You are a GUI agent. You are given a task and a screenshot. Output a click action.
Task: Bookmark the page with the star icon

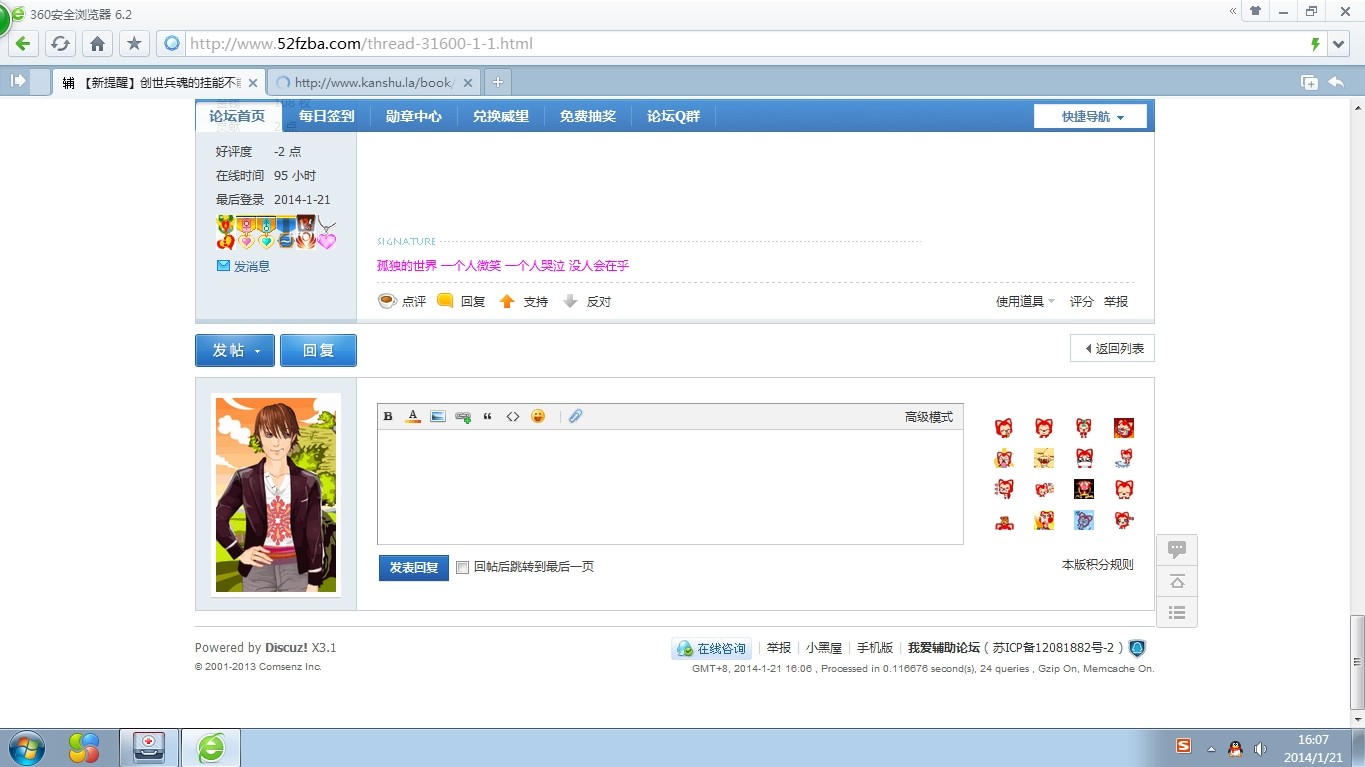[134, 44]
